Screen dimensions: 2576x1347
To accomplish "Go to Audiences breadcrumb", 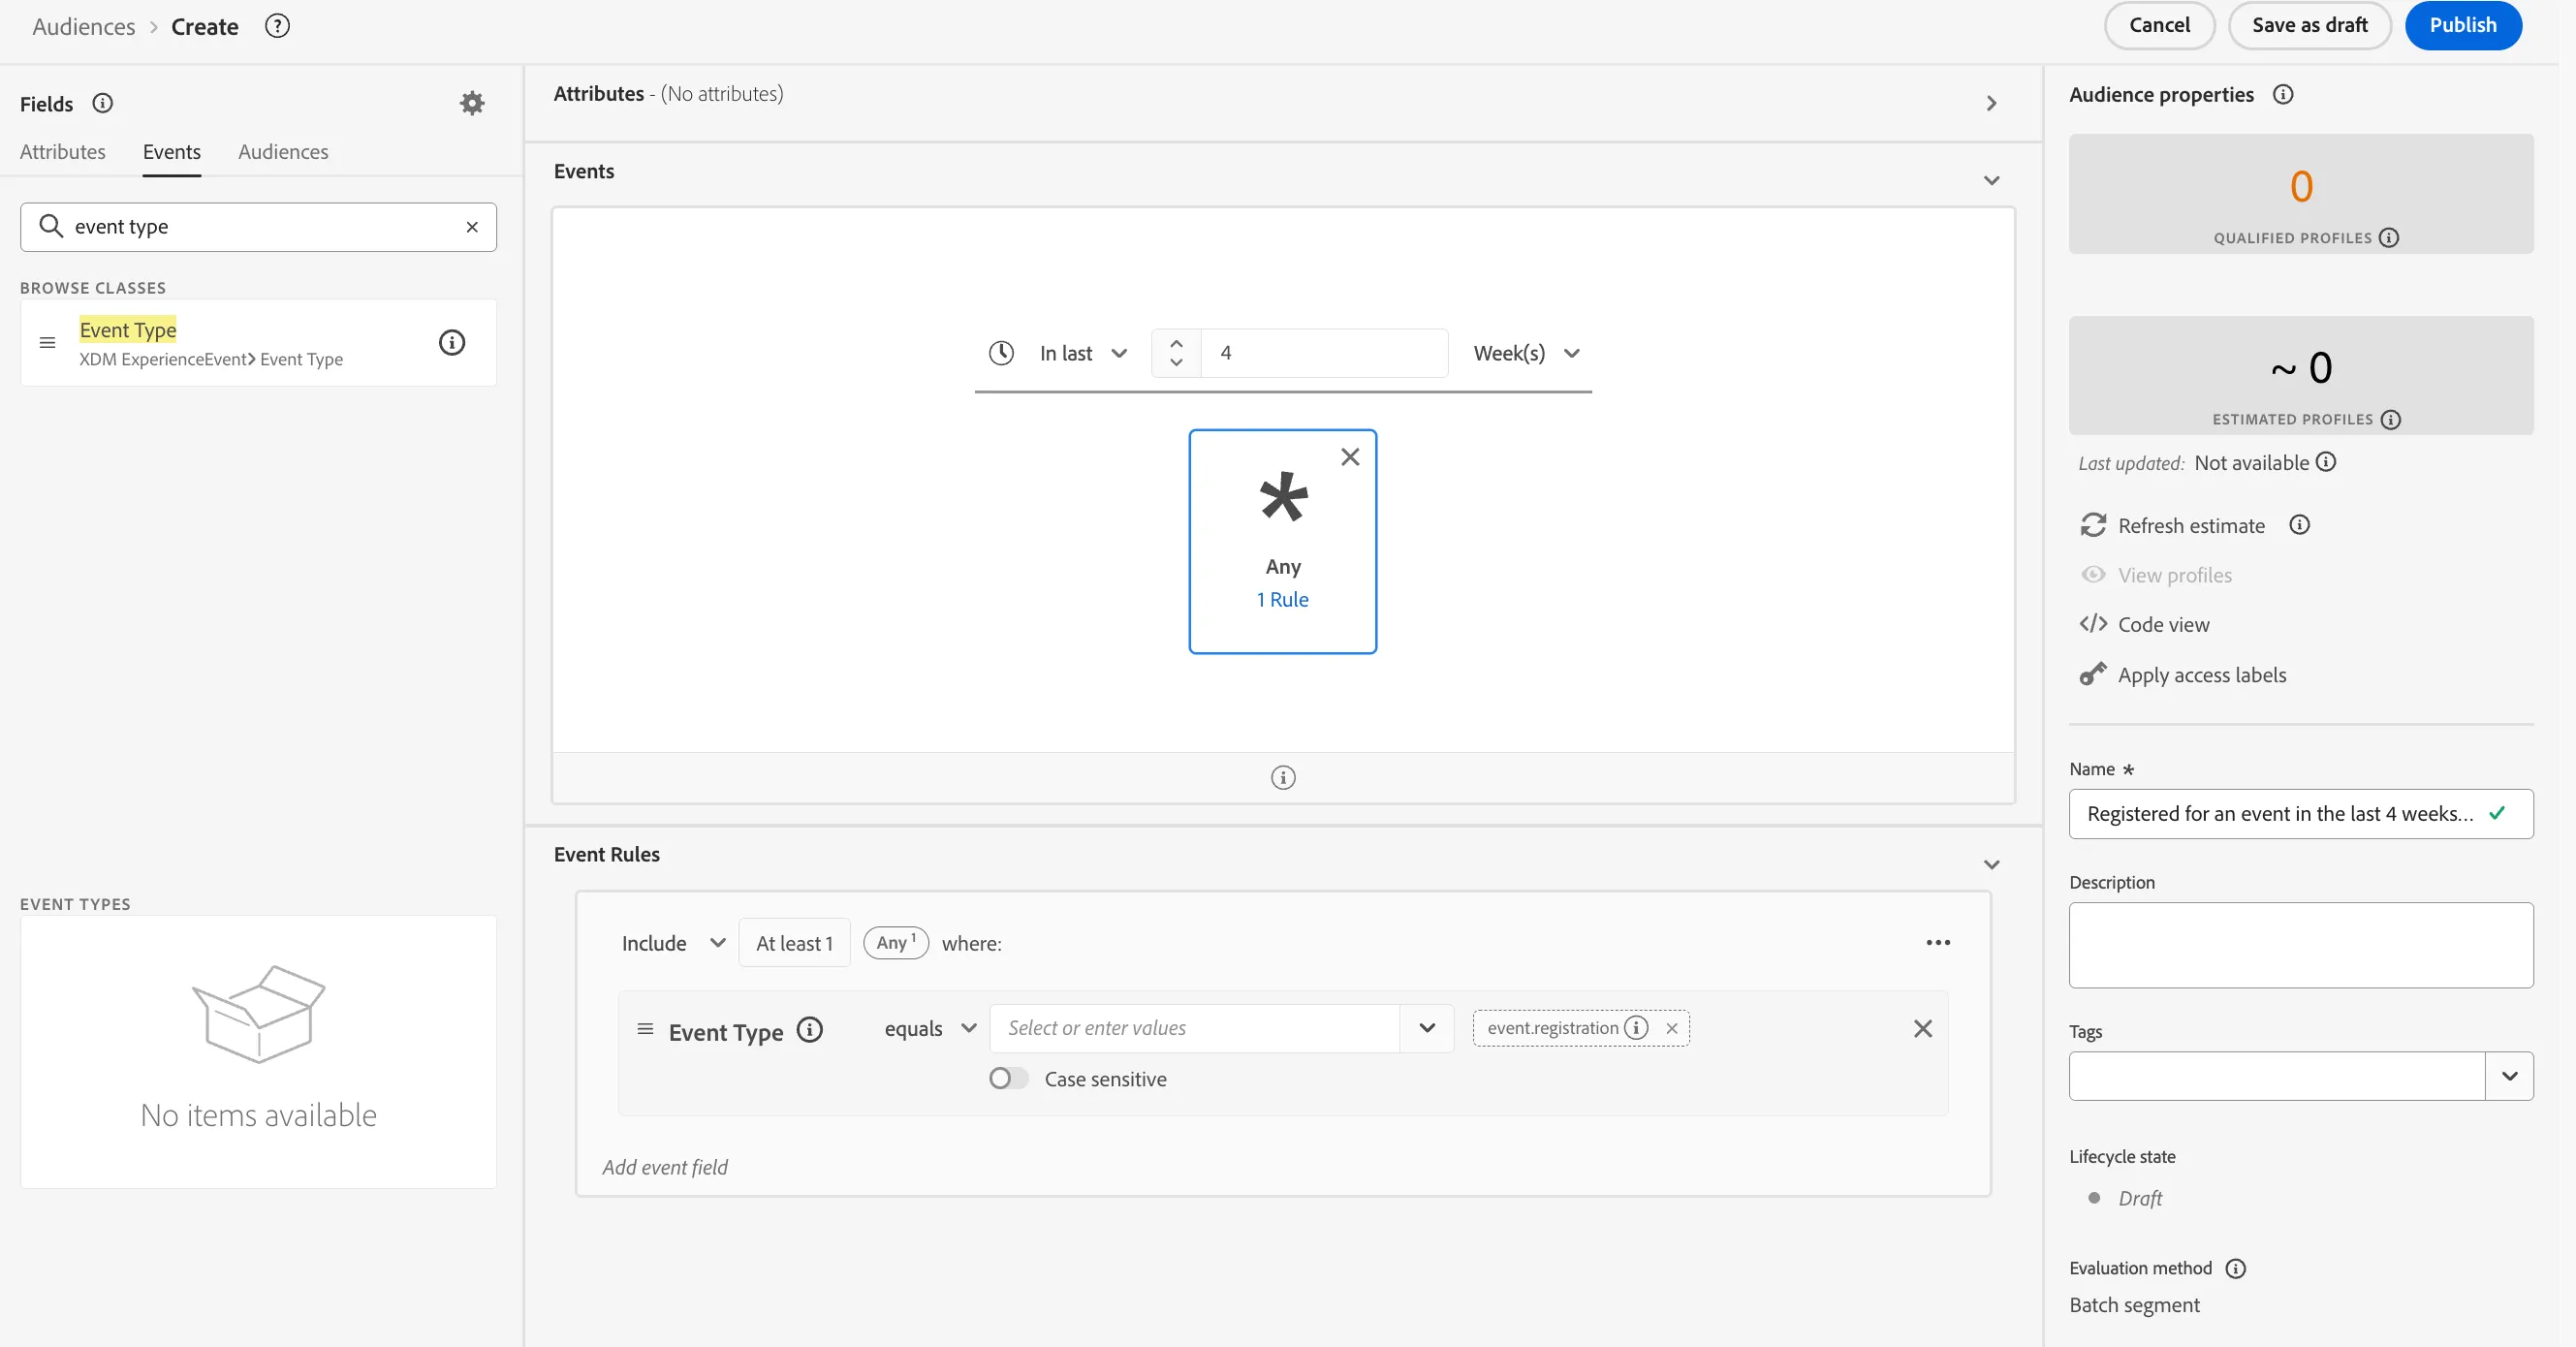I will [x=84, y=26].
